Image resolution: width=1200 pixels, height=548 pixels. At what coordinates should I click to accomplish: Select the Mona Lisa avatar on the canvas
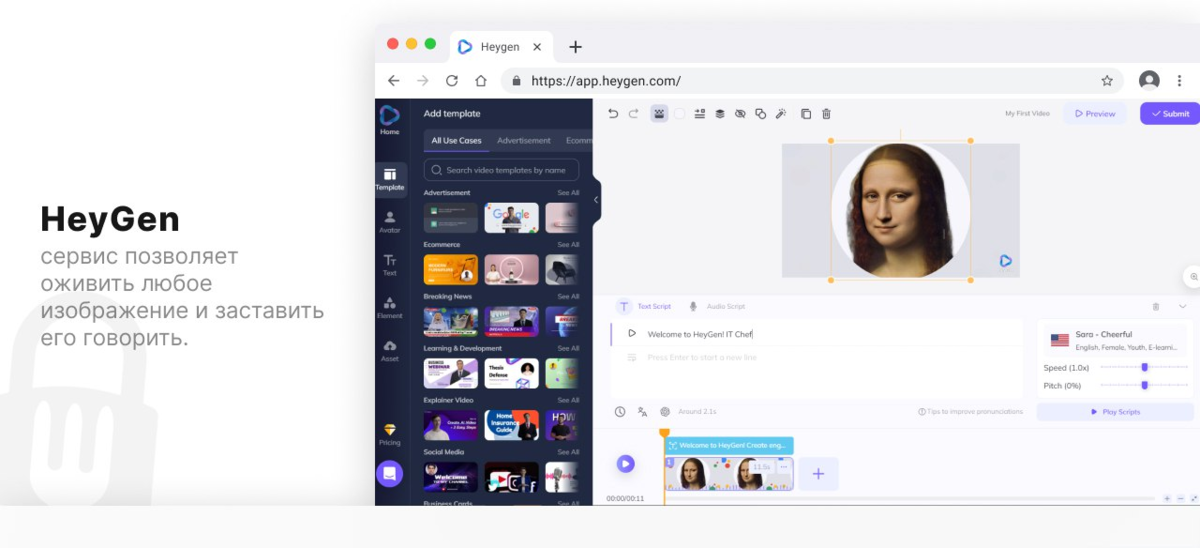pyautogui.click(x=901, y=211)
